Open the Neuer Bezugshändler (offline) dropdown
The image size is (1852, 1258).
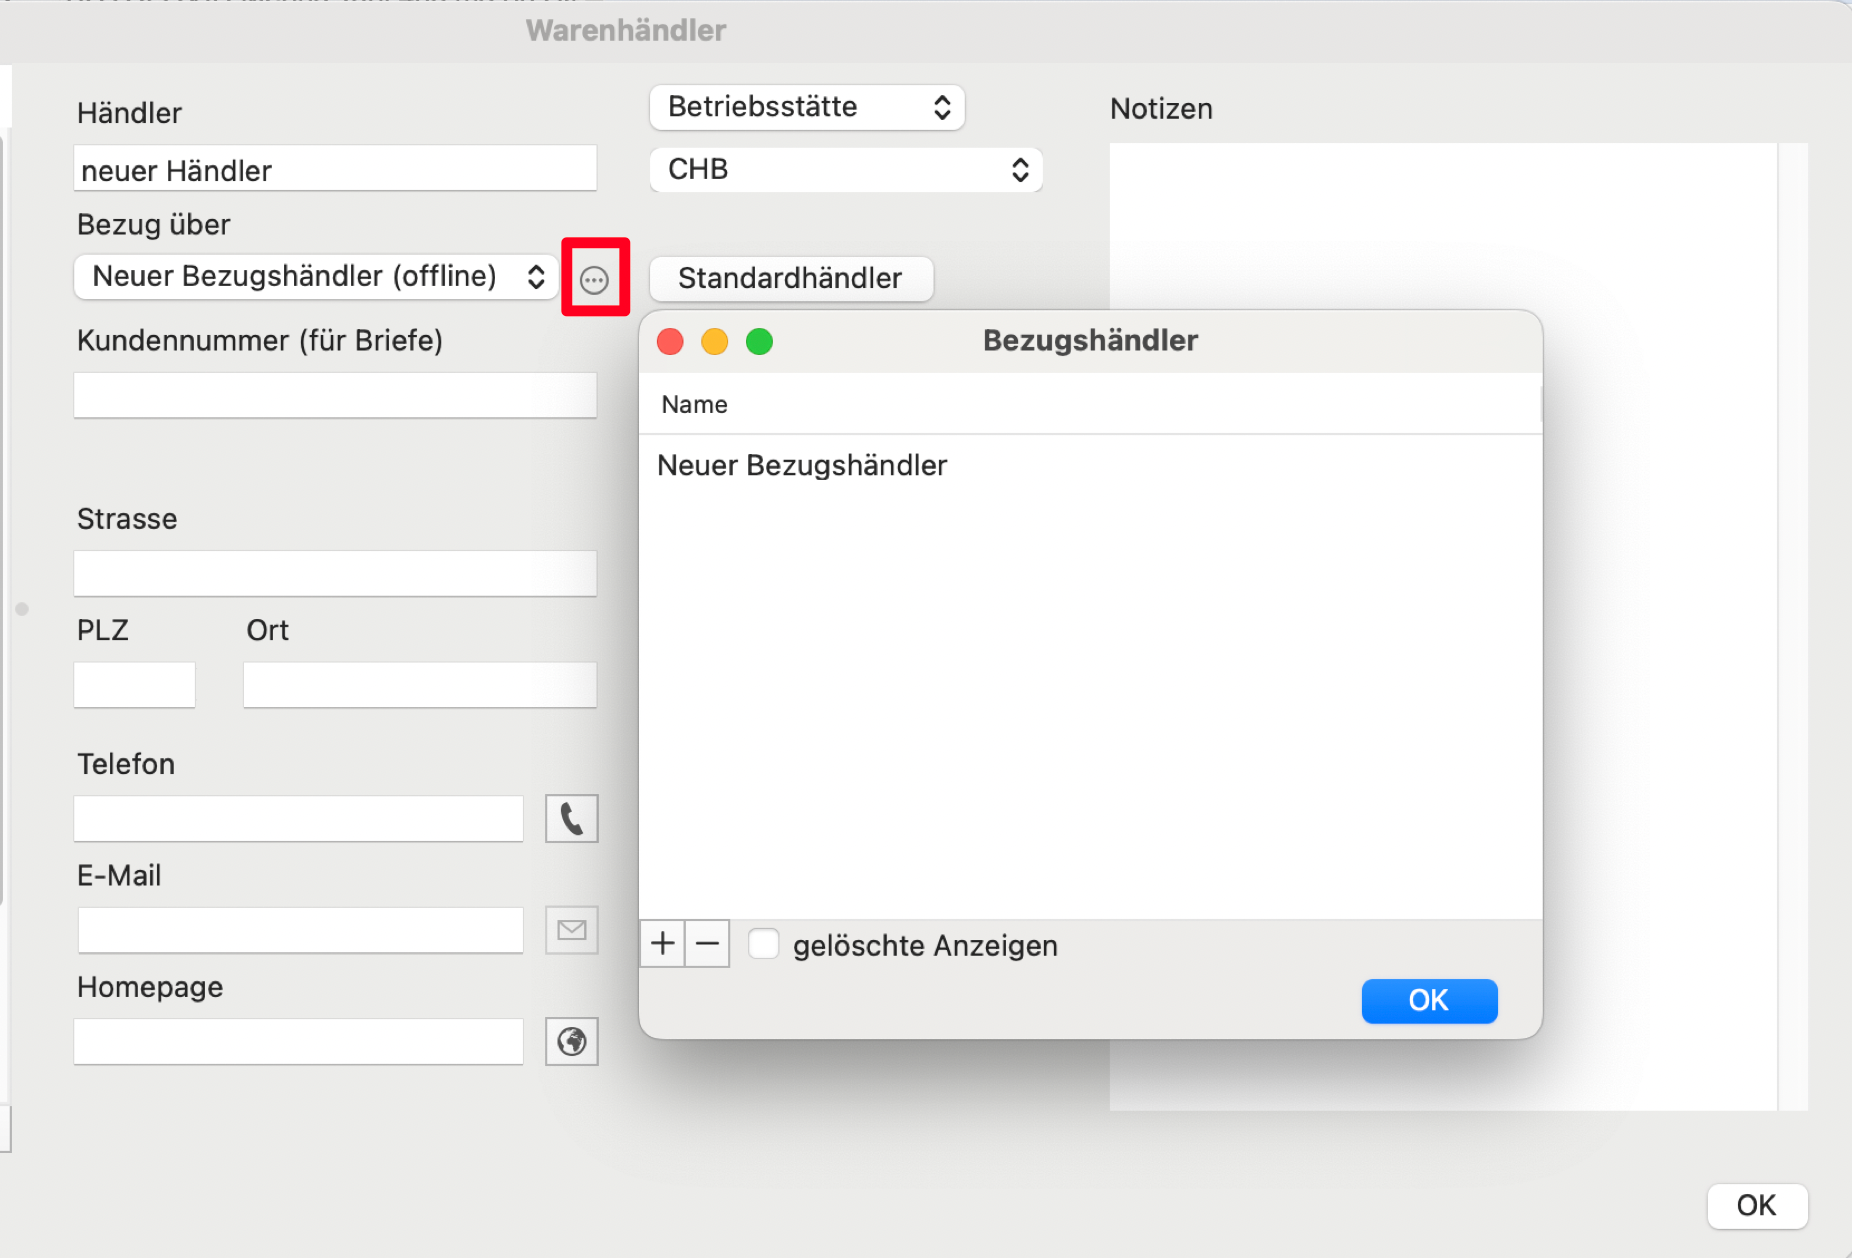(316, 277)
